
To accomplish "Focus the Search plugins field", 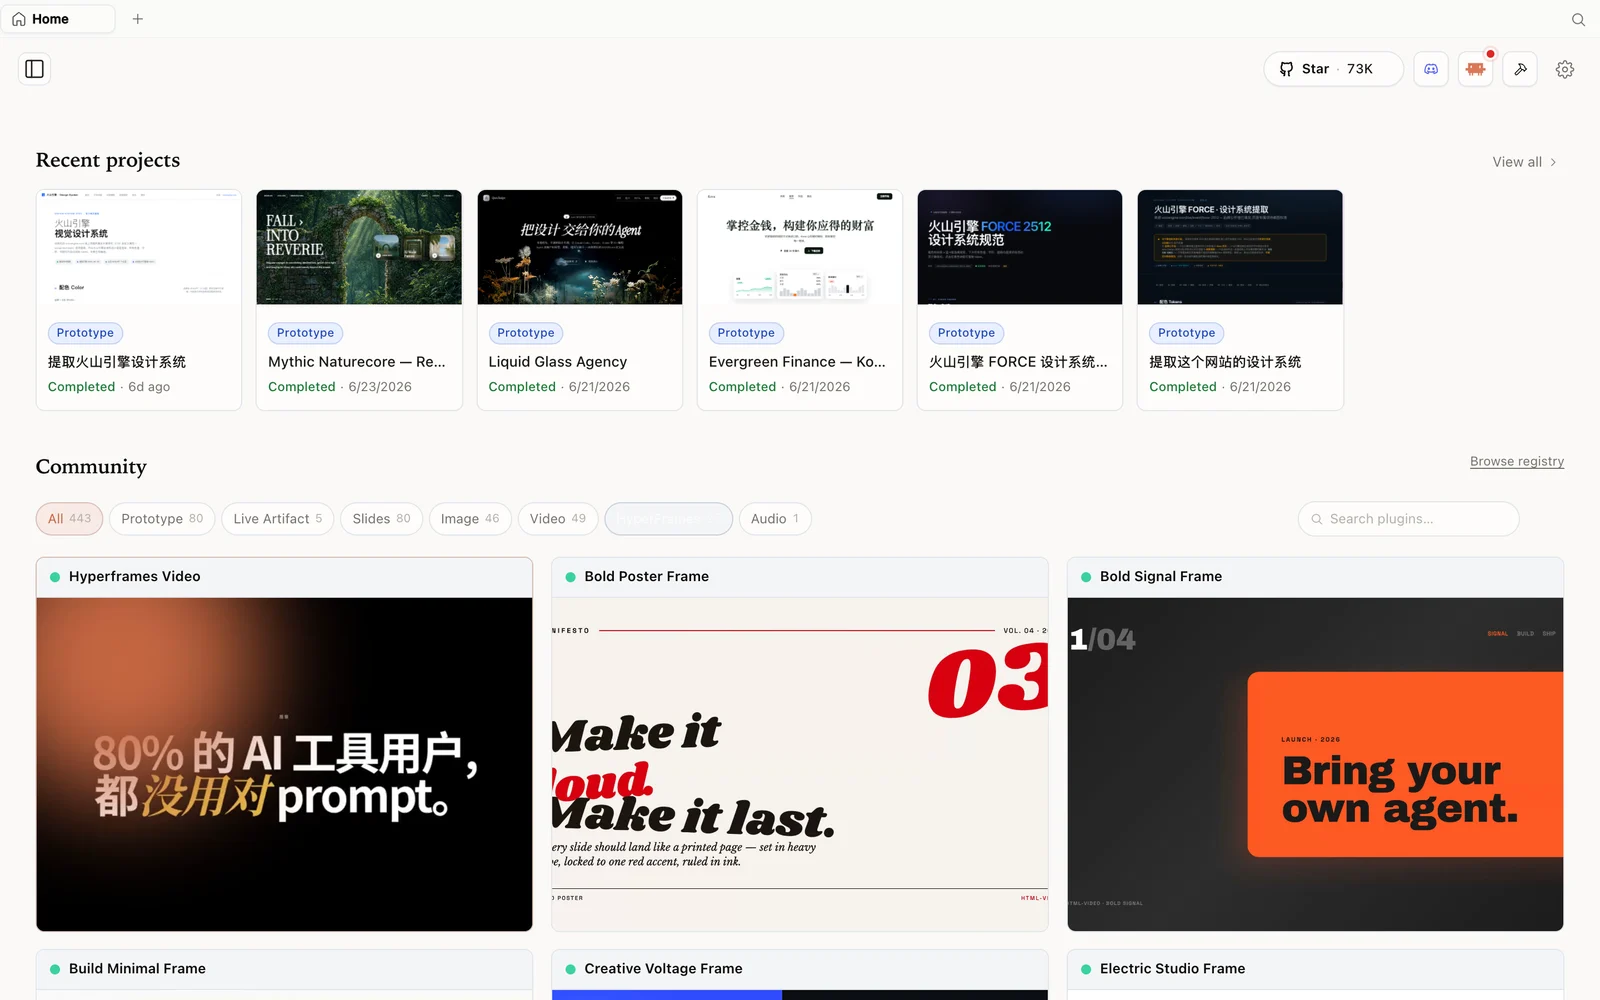I will pyautogui.click(x=1408, y=519).
